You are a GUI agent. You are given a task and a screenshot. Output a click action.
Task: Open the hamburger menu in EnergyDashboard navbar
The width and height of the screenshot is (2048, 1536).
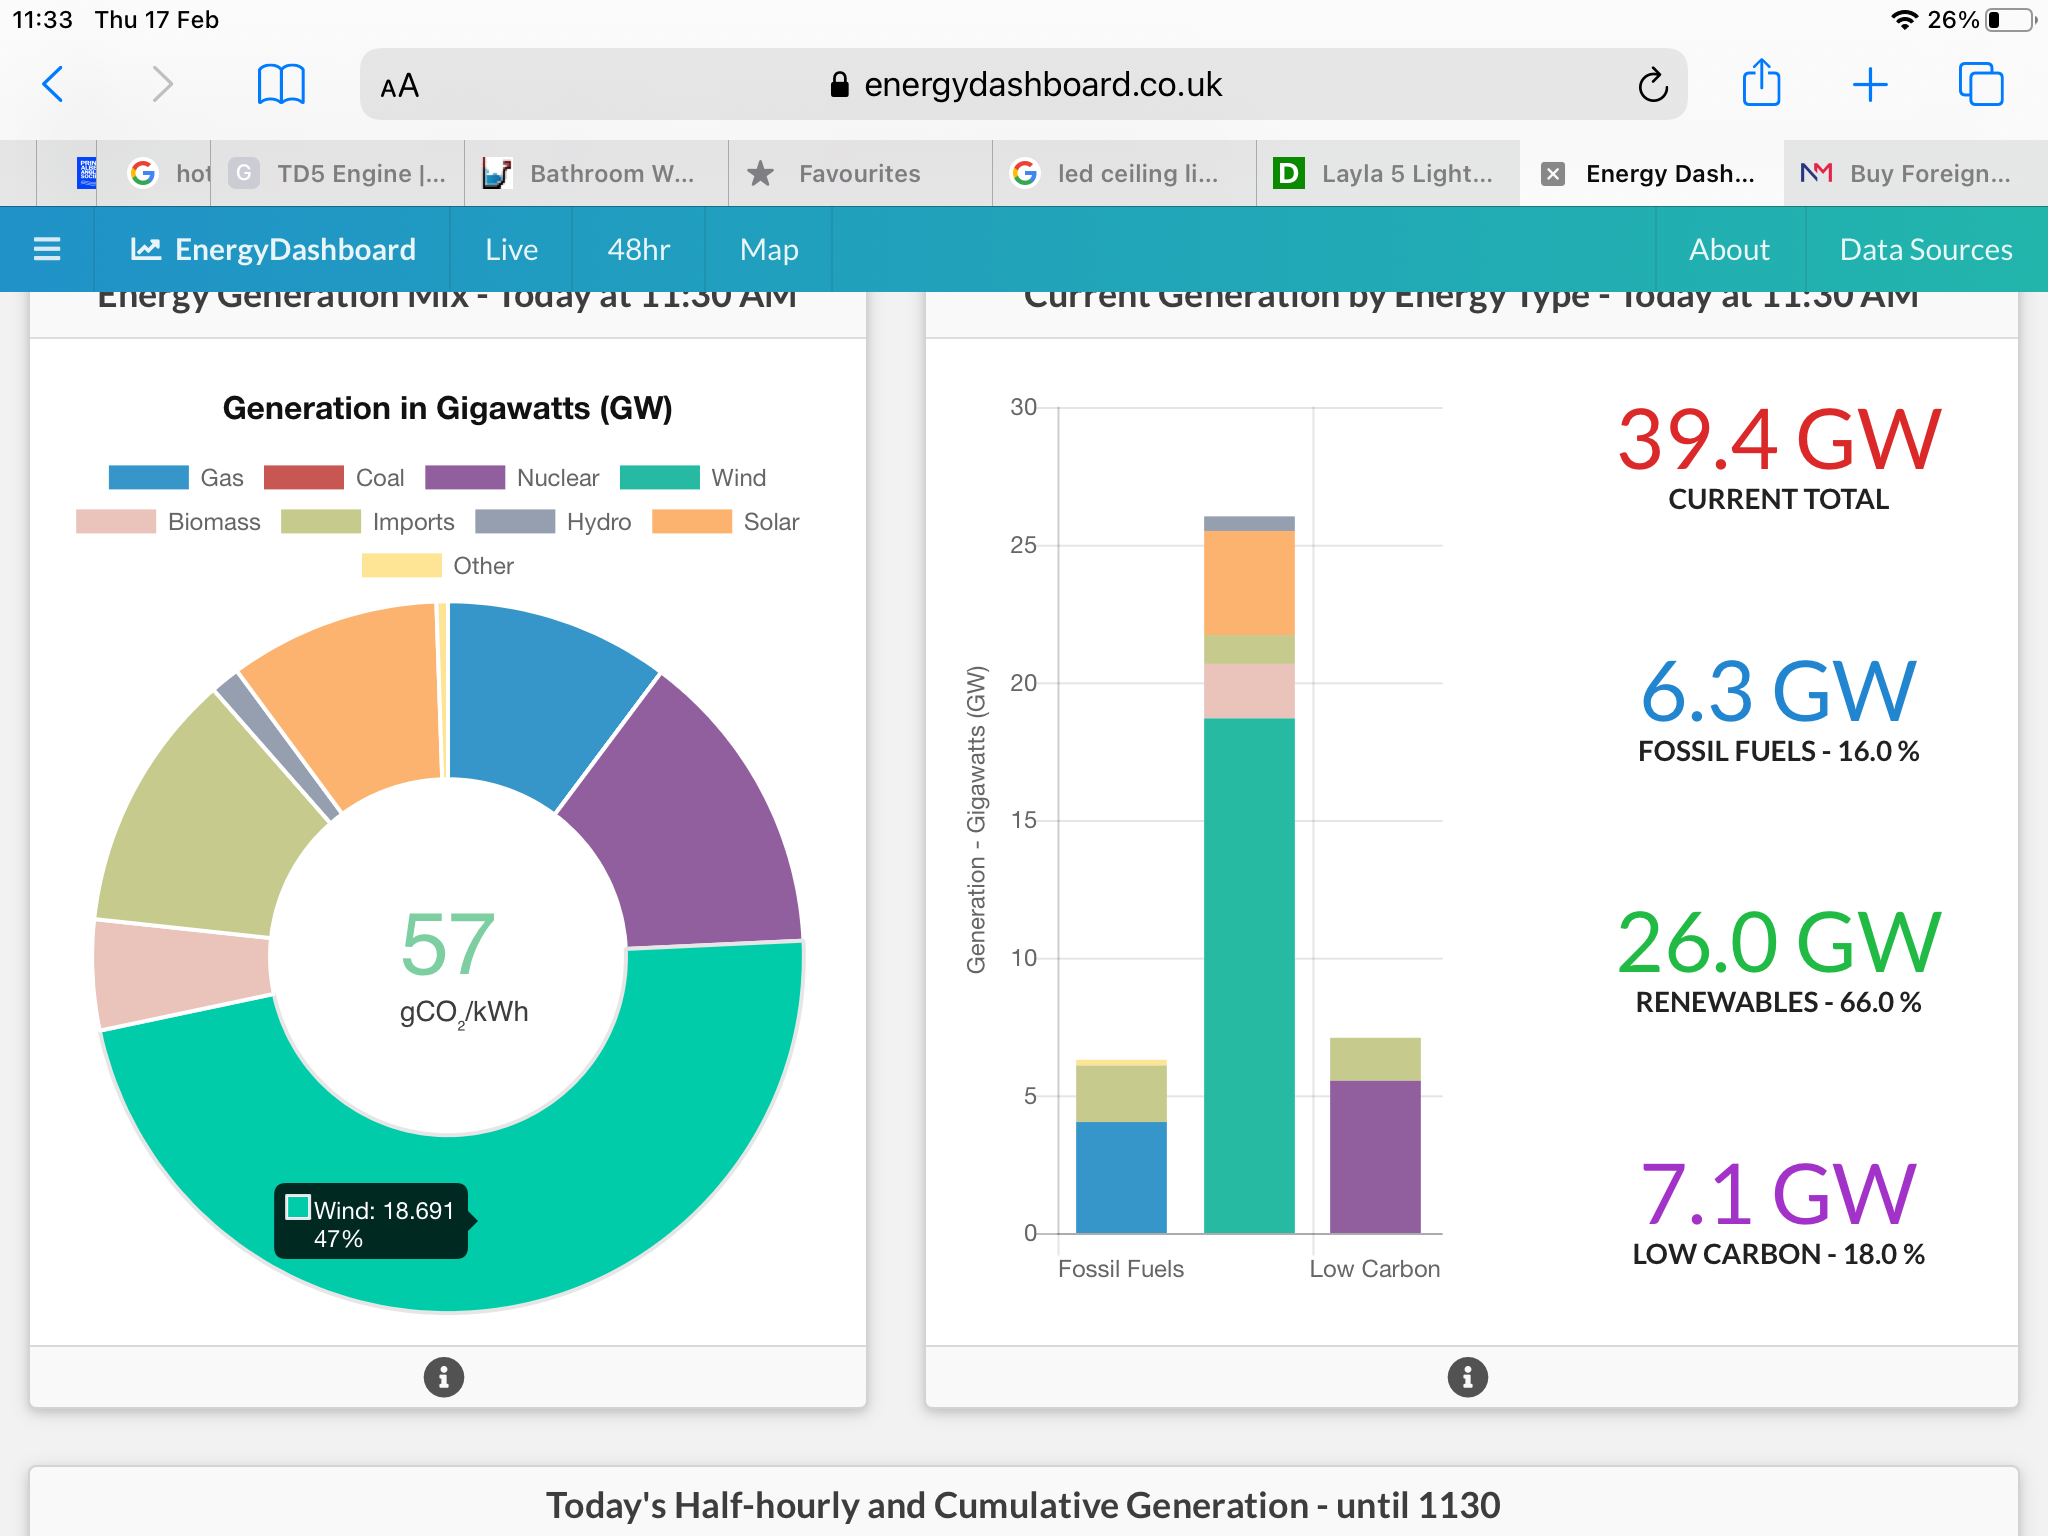click(x=47, y=249)
